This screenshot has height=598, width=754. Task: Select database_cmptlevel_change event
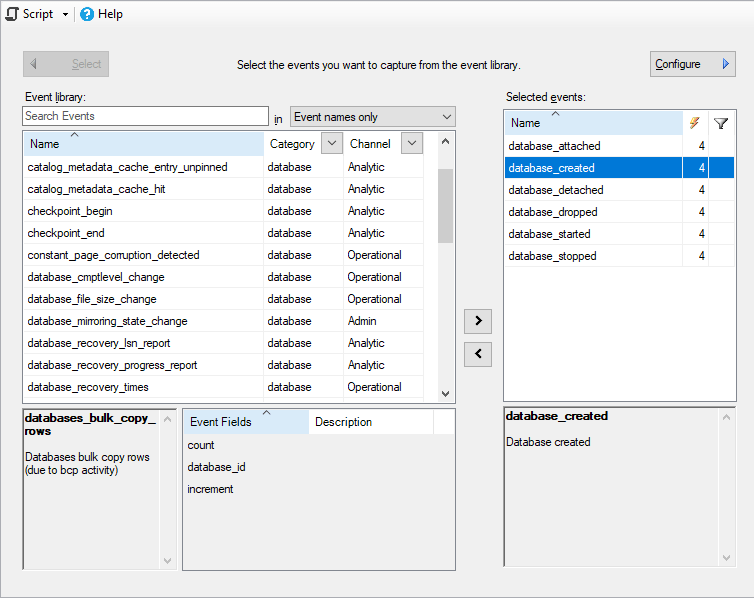[143, 277]
